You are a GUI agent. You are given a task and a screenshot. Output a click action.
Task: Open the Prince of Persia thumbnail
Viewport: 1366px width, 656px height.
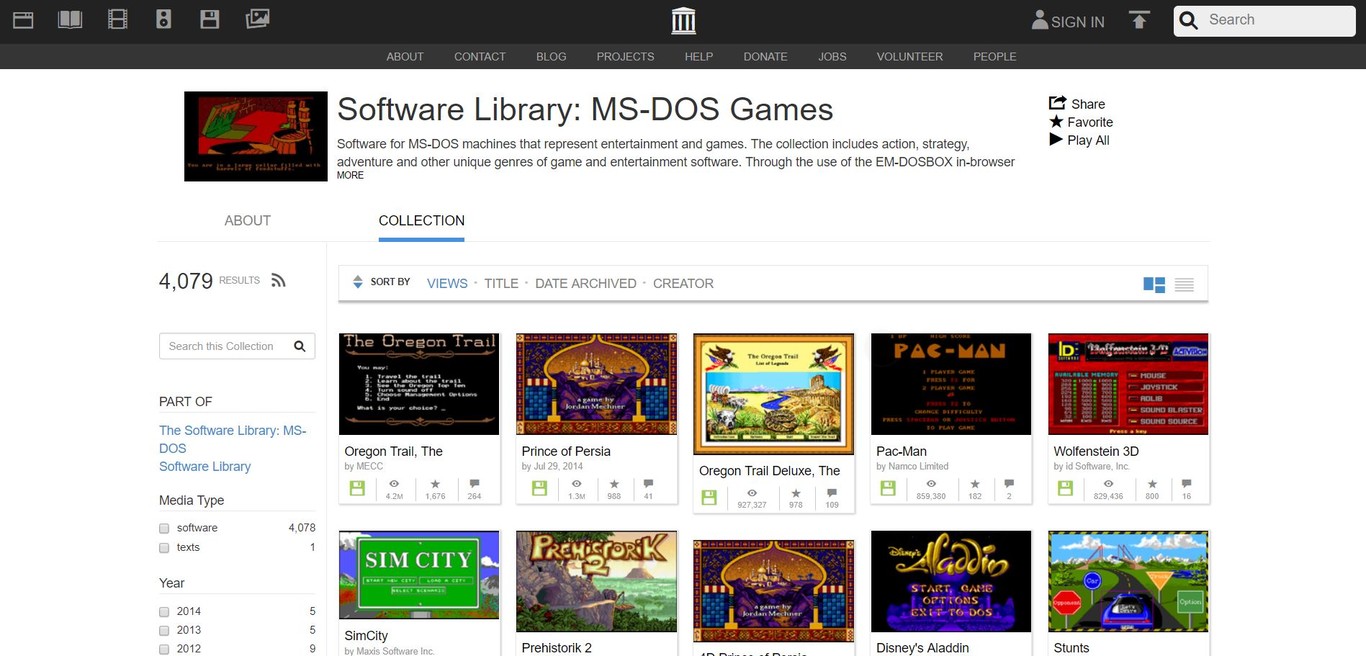point(596,383)
